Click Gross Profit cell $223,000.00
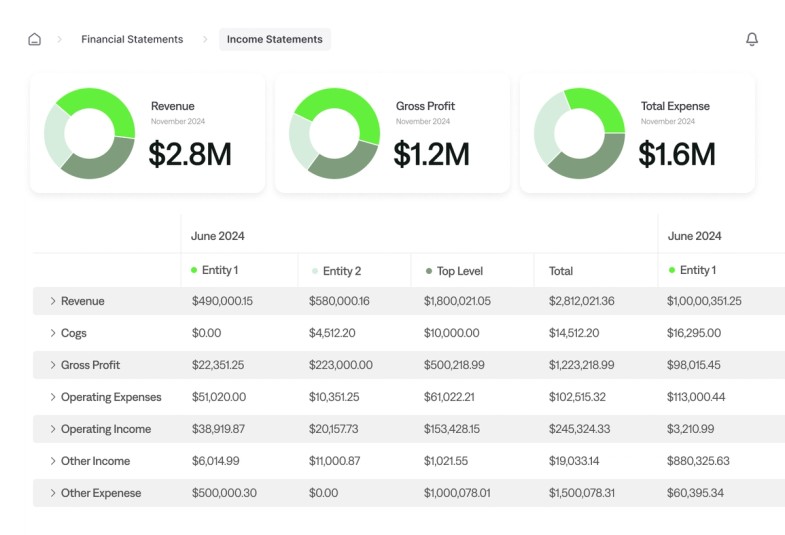The width and height of the screenshot is (785, 535). click(340, 365)
